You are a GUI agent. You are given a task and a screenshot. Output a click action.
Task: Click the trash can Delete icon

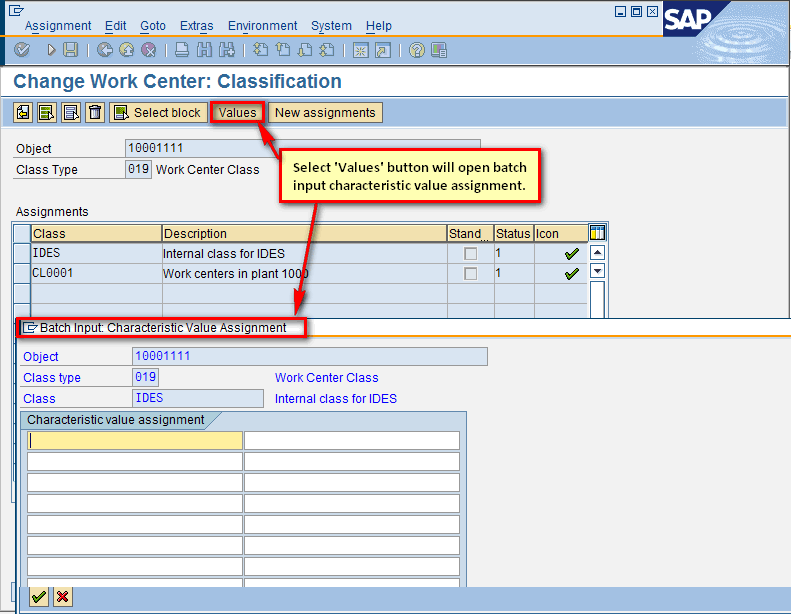(95, 113)
